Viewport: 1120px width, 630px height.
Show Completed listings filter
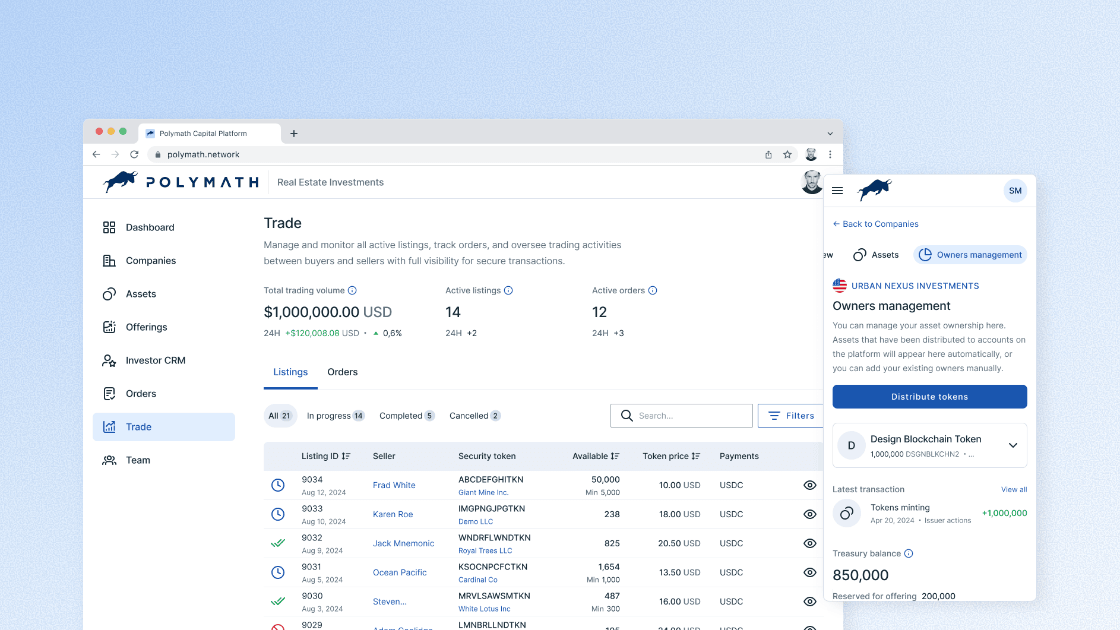[406, 416]
